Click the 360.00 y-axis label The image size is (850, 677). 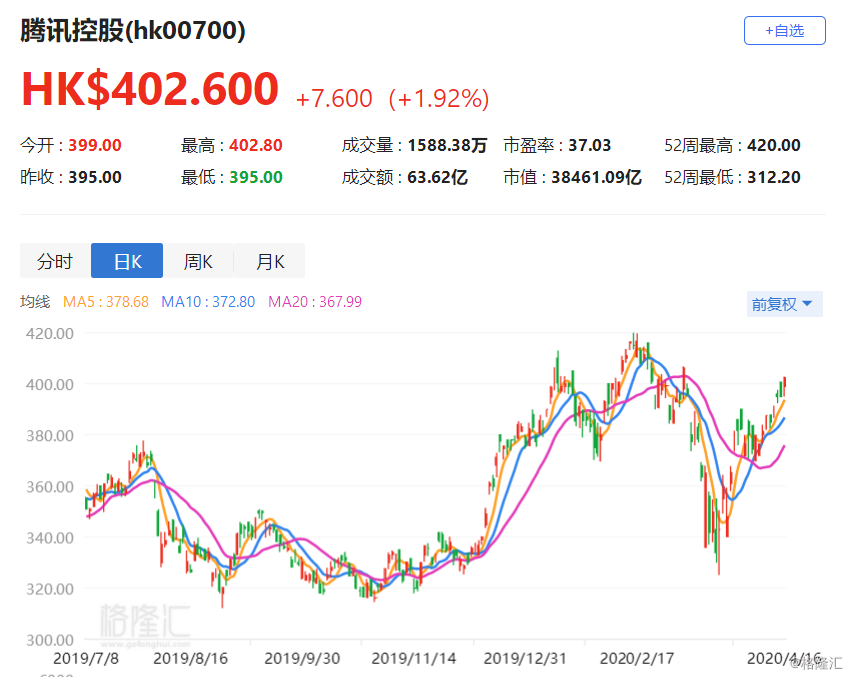tap(50, 487)
